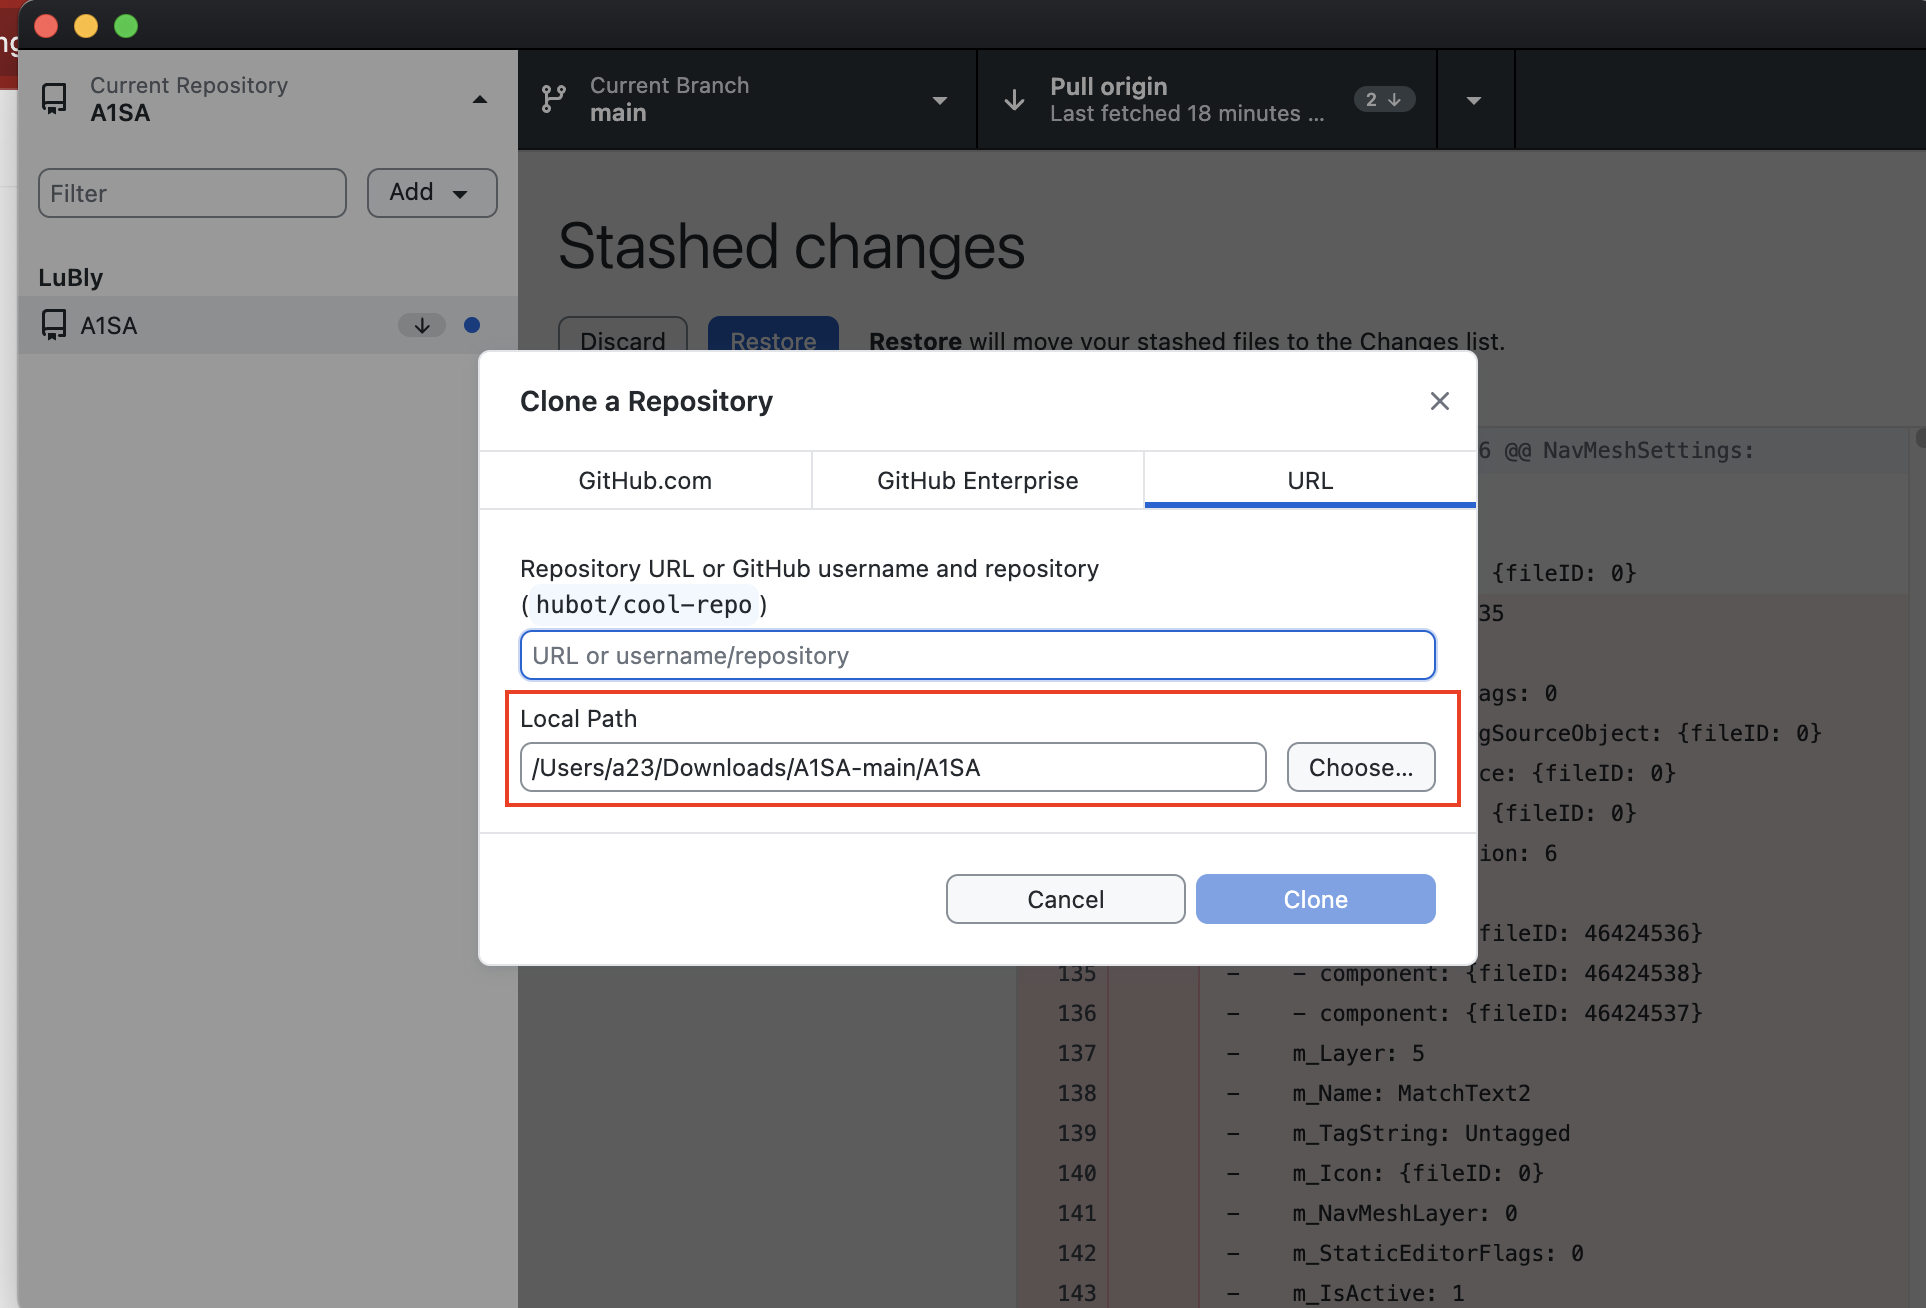Click the pull arrow badge beside A1SA
The height and width of the screenshot is (1308, 1926).
tap(422, 325)
